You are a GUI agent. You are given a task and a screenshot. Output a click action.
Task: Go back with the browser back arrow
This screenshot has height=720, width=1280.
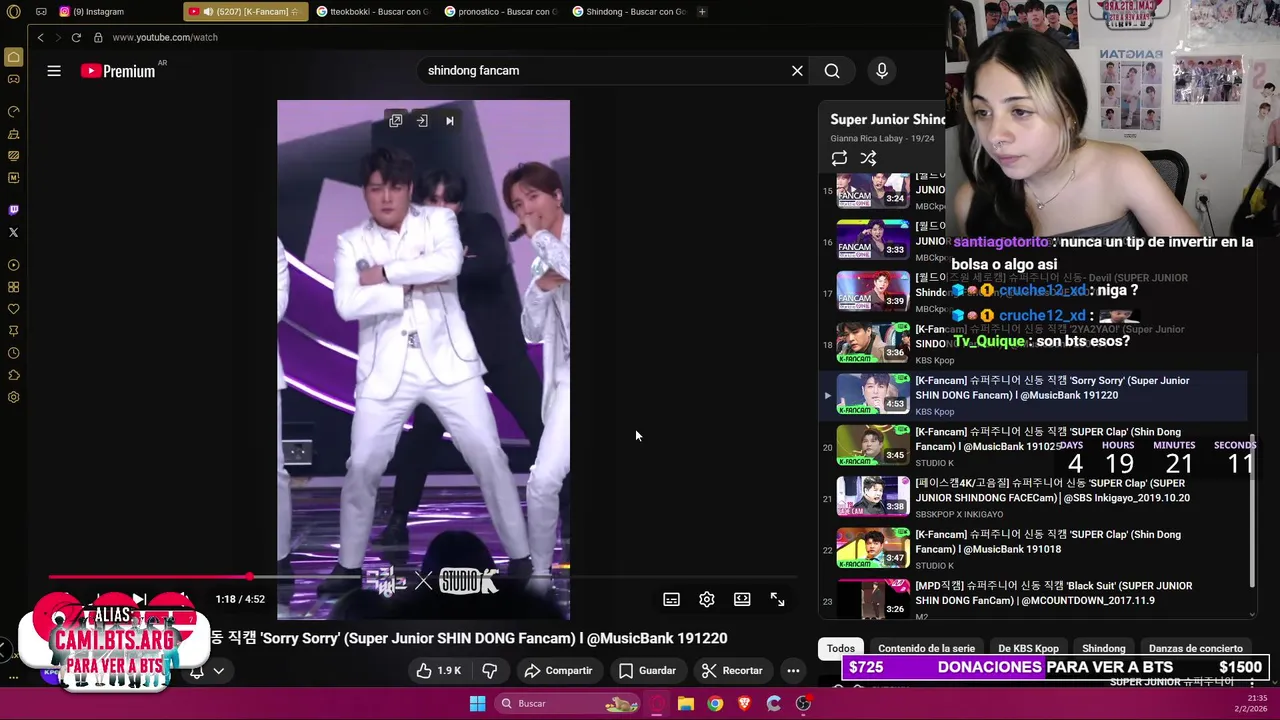tap(40, 37)
